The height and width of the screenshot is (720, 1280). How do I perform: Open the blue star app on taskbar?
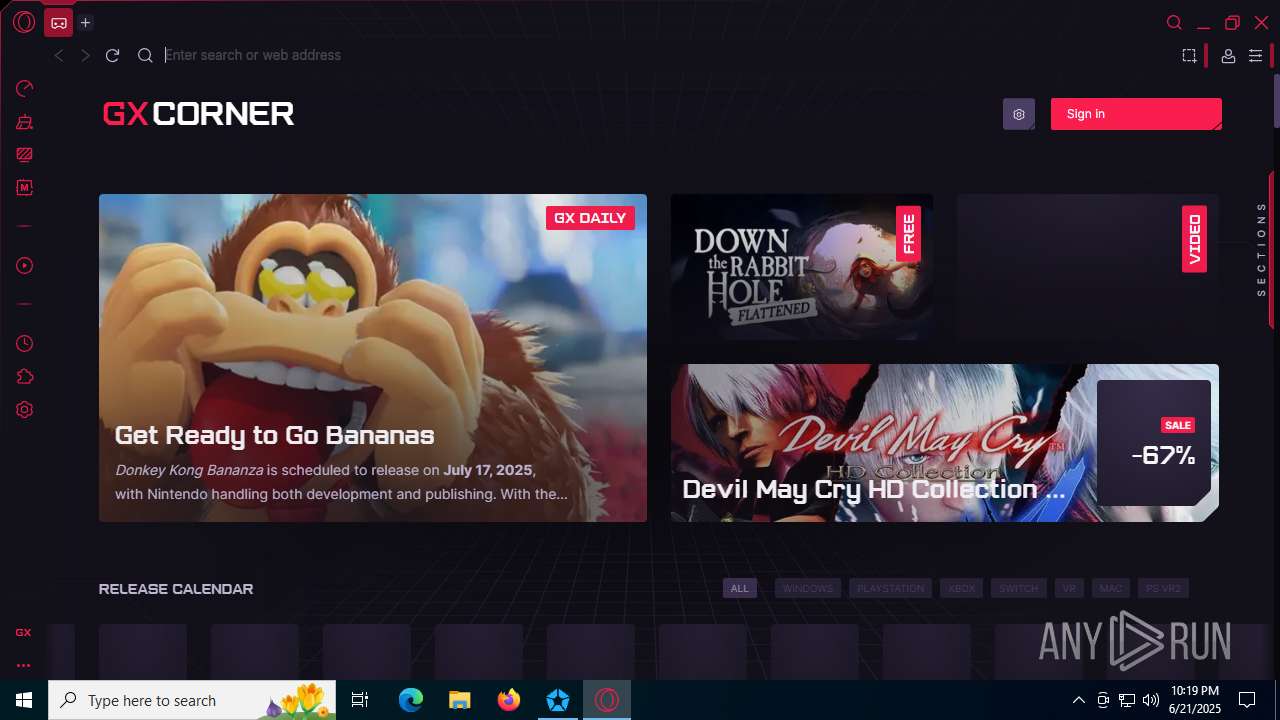pyautogui.click(x=558, y=700)
